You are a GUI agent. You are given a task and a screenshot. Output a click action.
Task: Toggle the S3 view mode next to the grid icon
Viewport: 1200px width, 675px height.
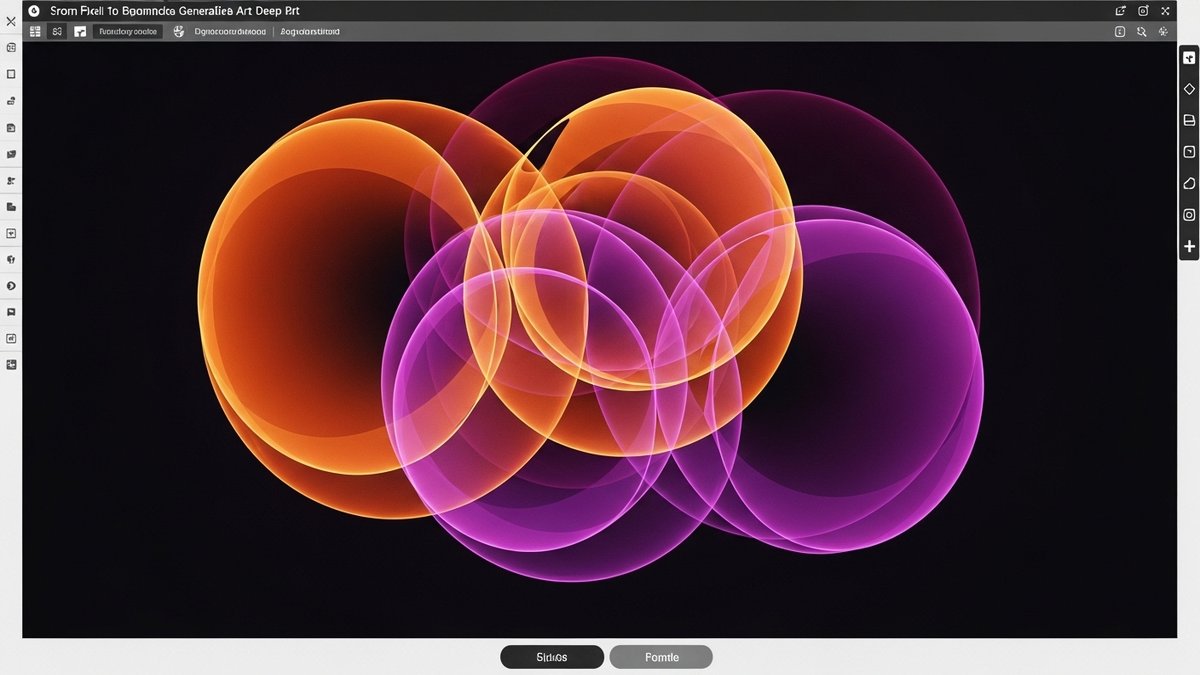coord(57,31)
